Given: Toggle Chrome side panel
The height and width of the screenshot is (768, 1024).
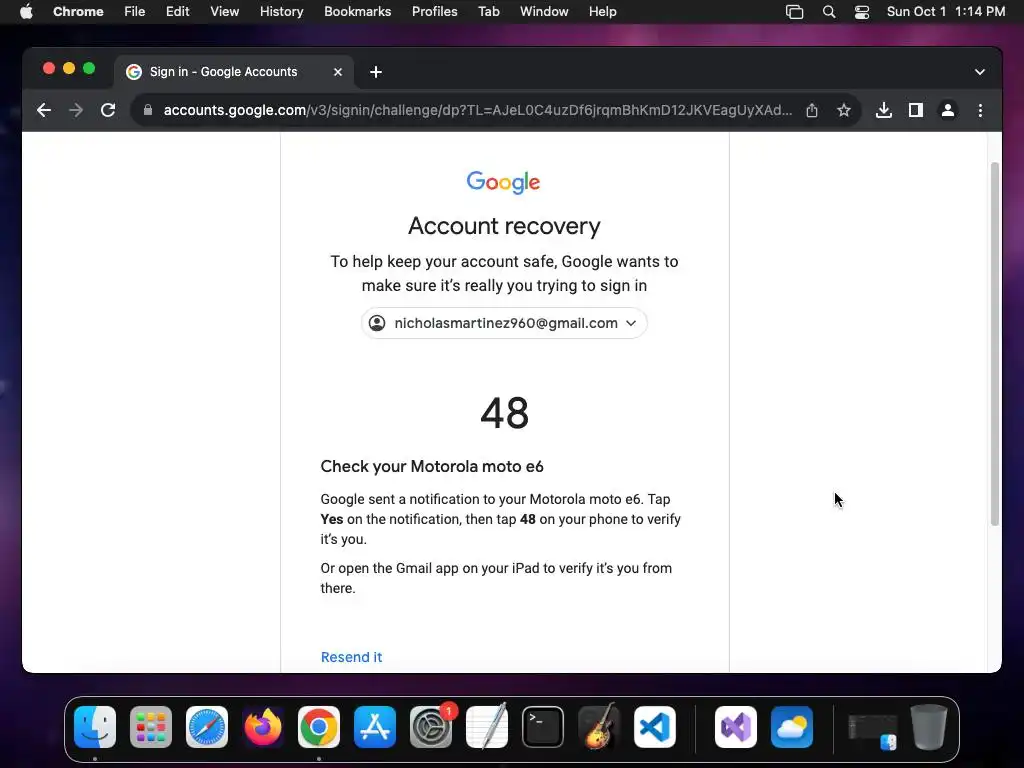Looking at the screenshot, I should pos(916,110).
